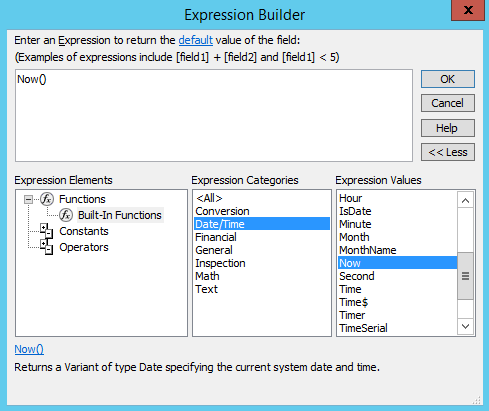
Task: Choose the Inspection category
Action: (x=262, y=263)
